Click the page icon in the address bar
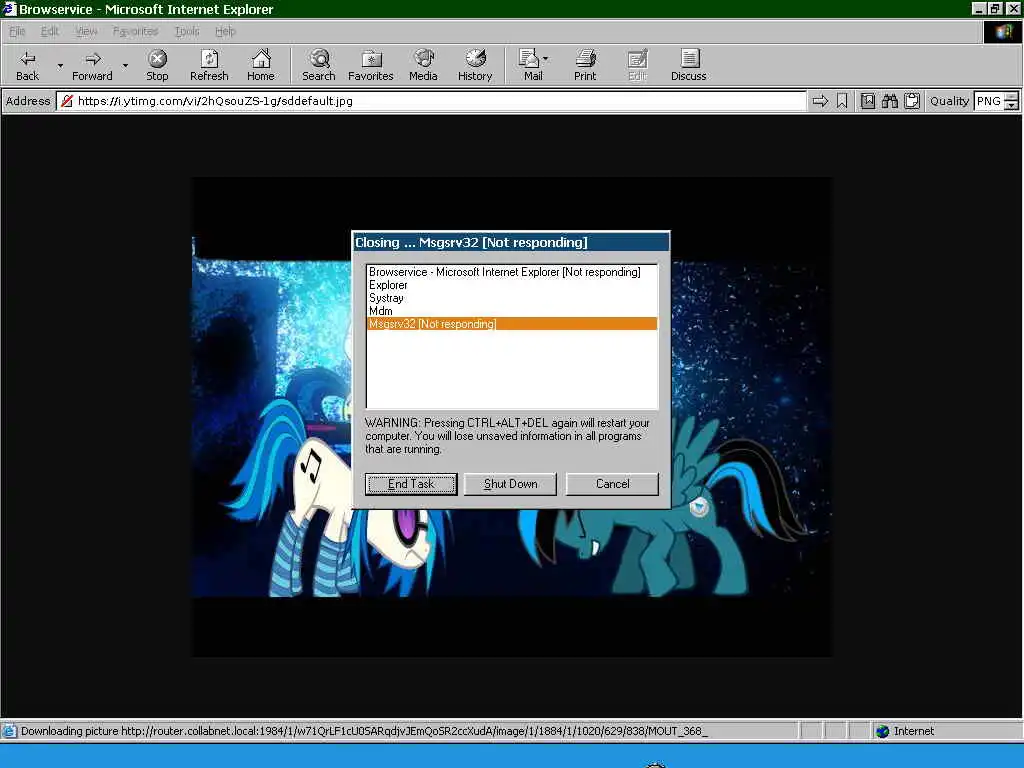The width and height of the screenshot is (1024, 768). pos(66,101)
